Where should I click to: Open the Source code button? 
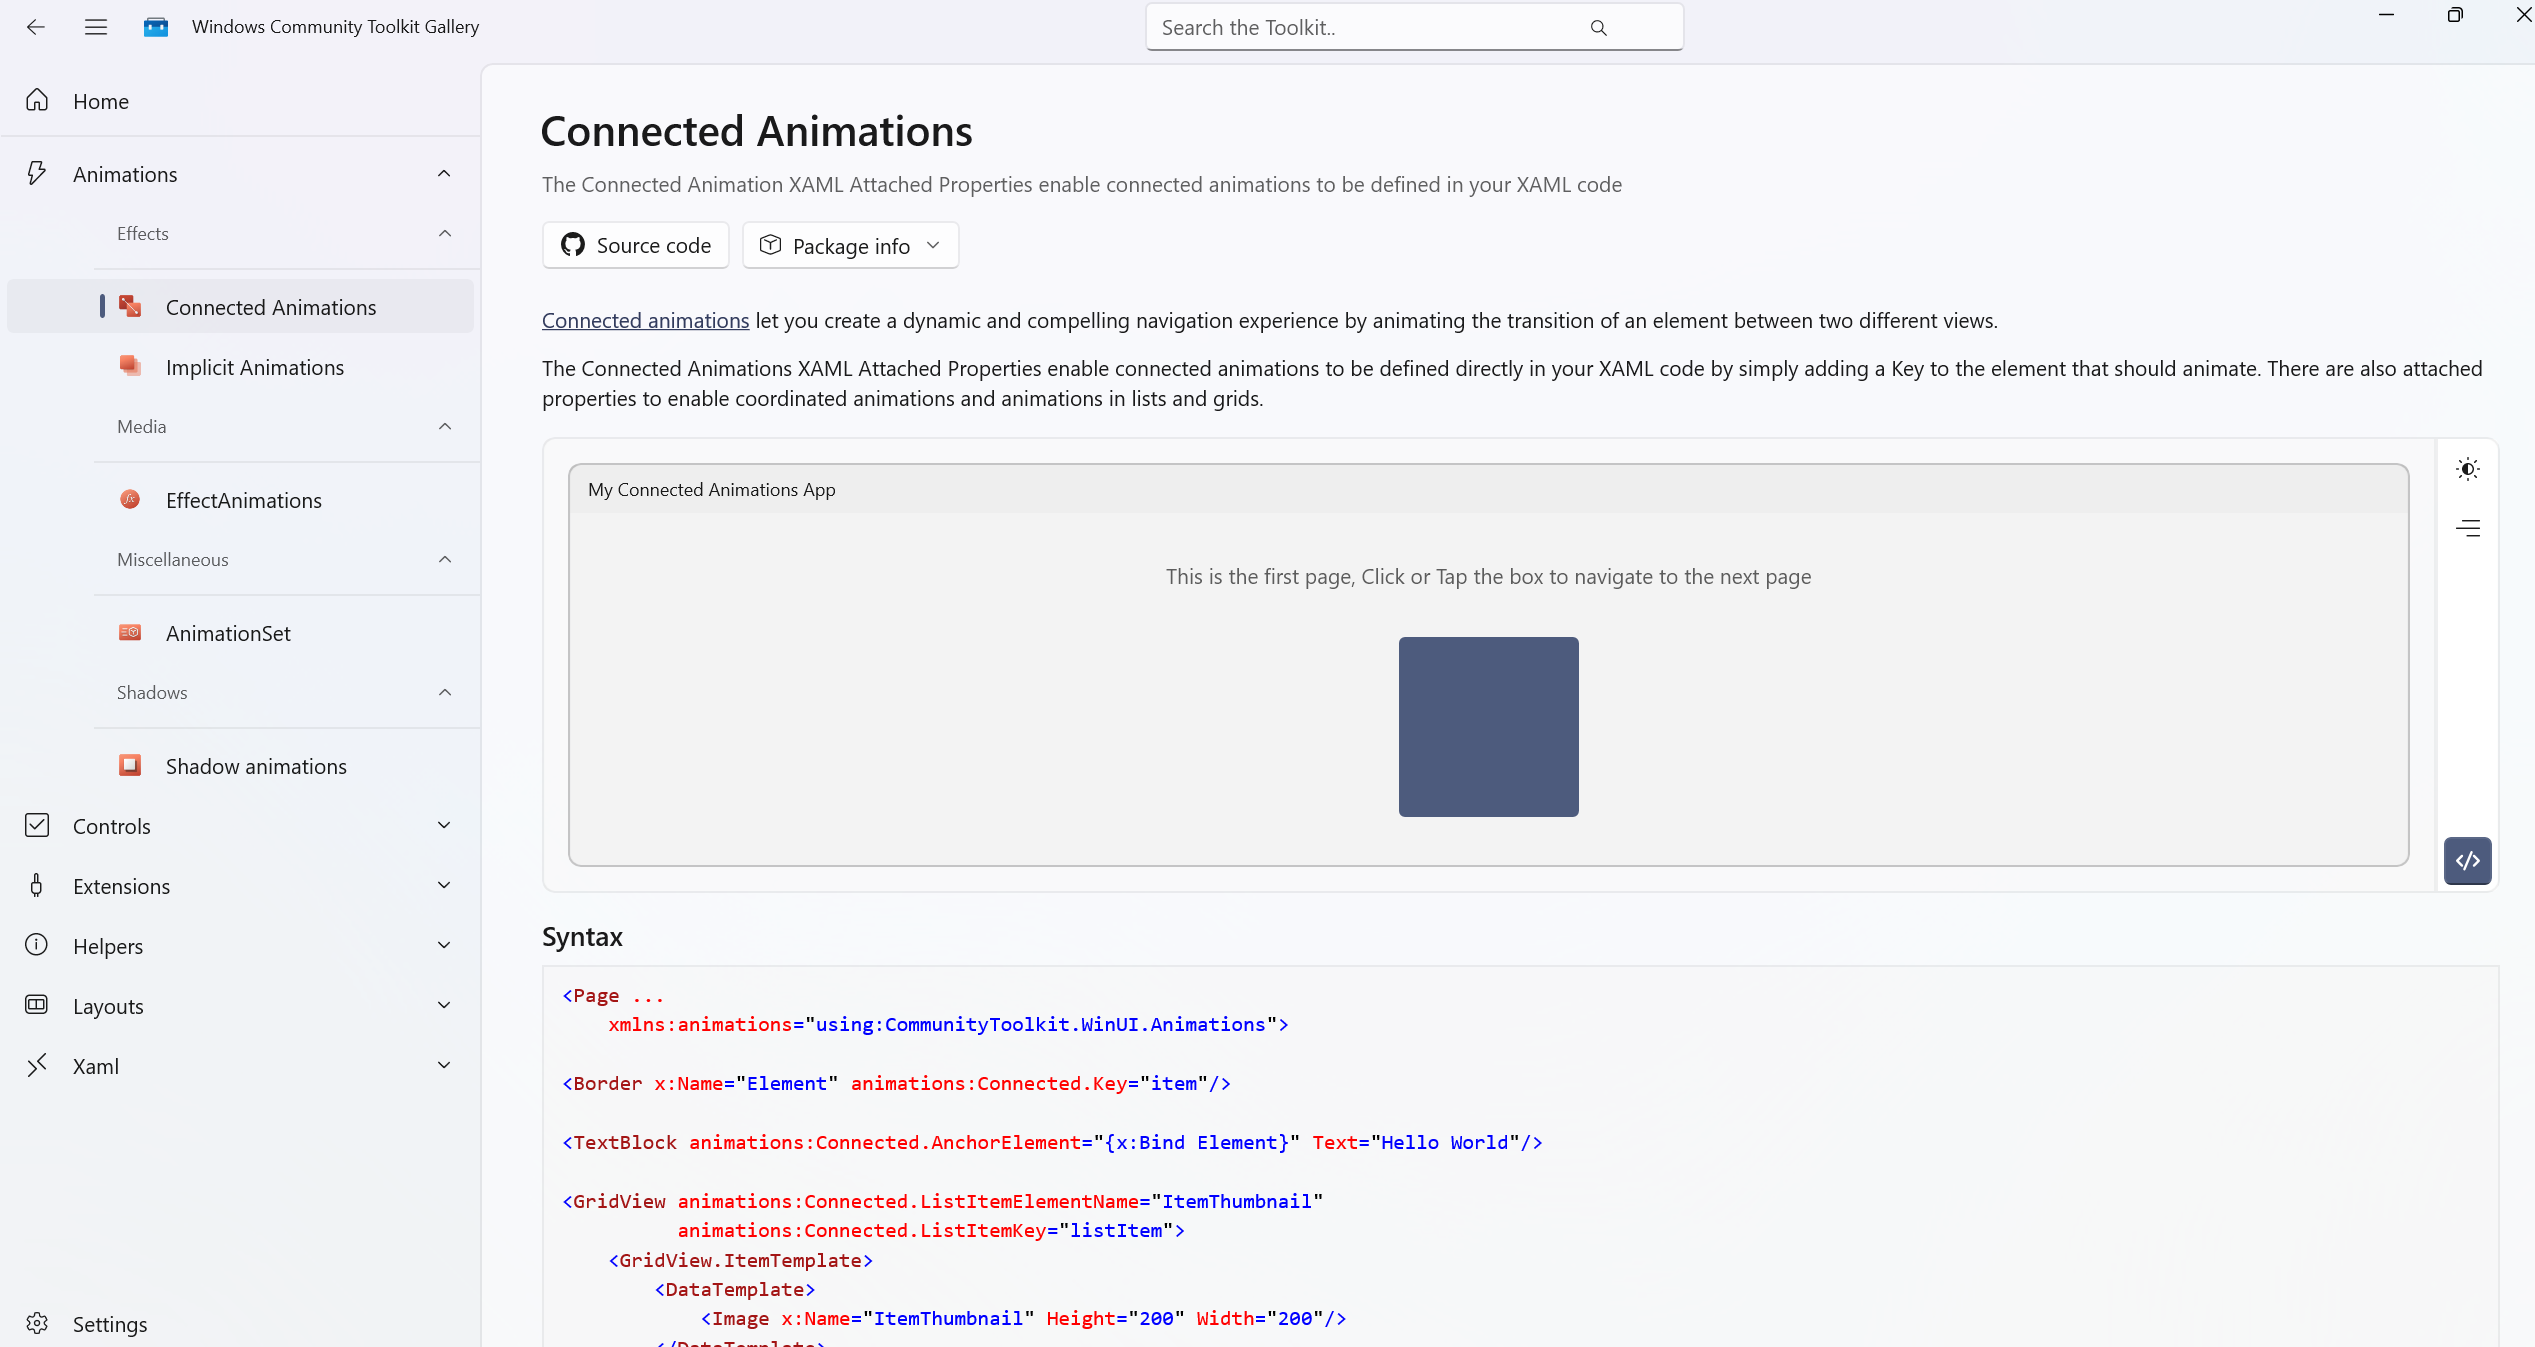coord(636,245)
